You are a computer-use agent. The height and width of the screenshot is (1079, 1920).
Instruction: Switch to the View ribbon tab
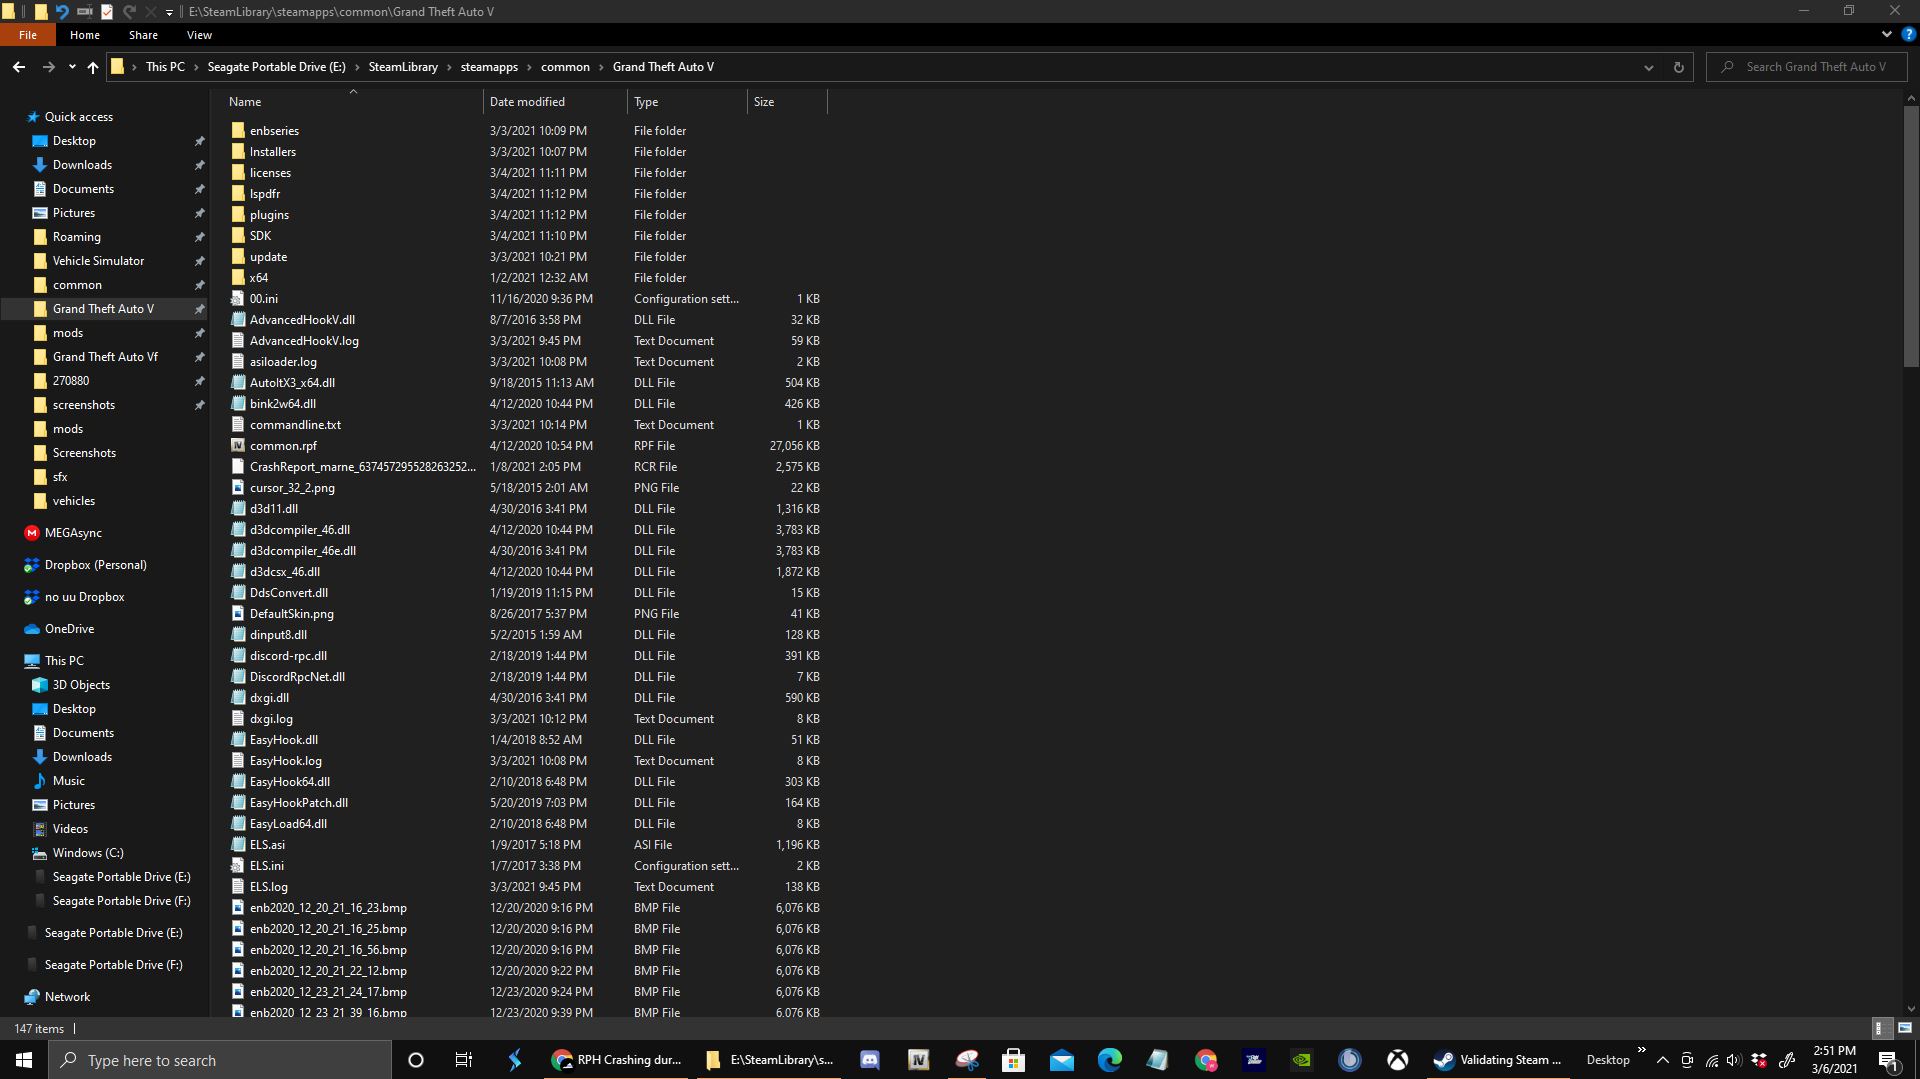199,35
